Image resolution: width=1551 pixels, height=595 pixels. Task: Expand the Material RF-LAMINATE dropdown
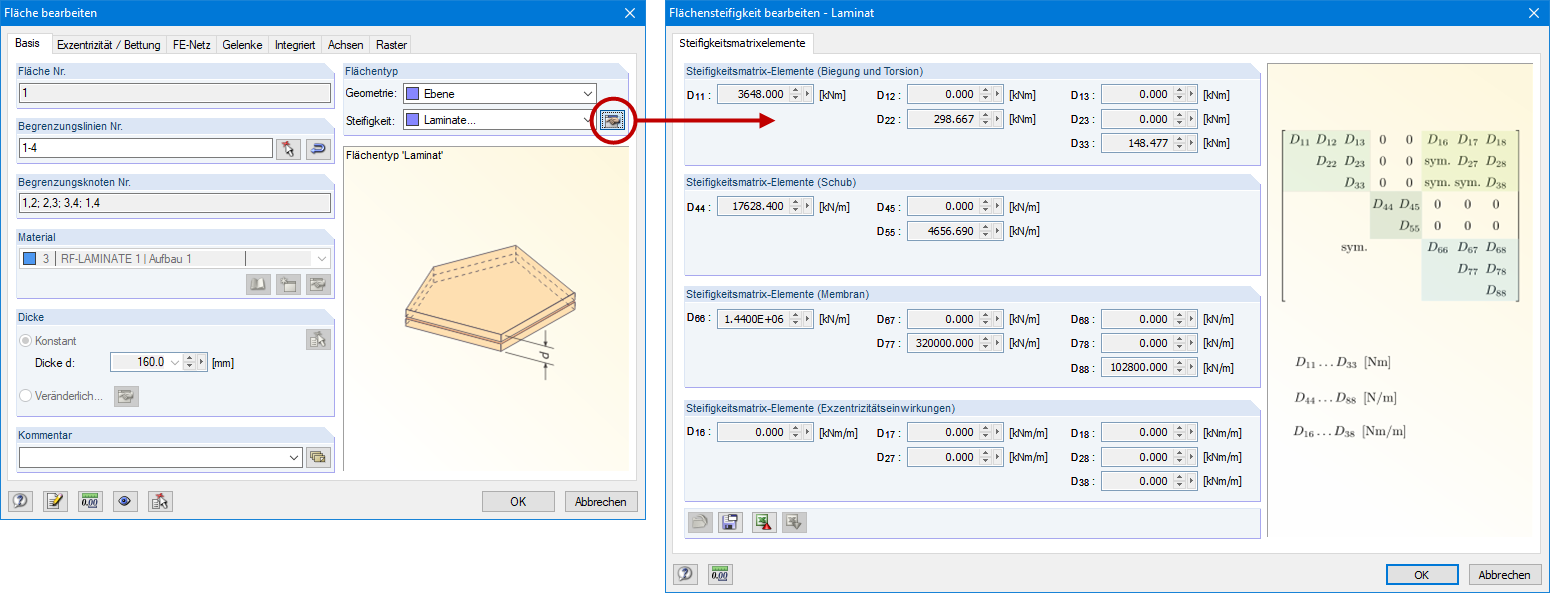click(x=321, y=259)
